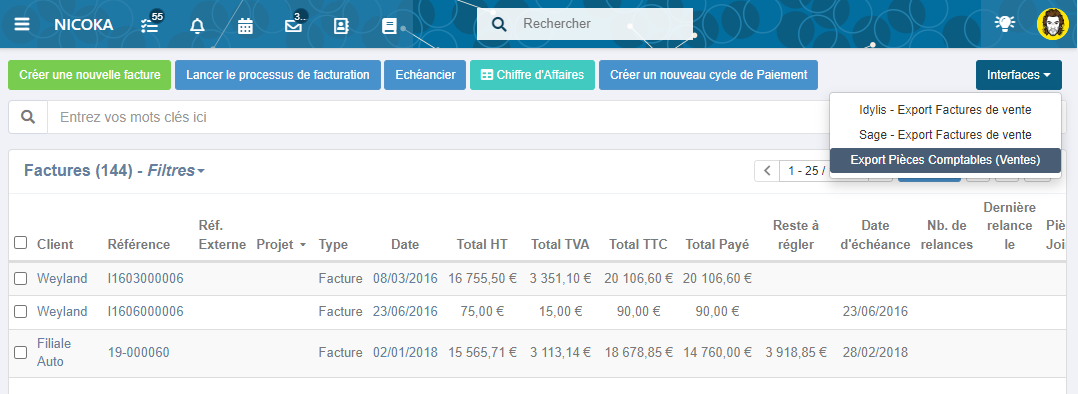
Task: Open the user avatar profile menu
Action: (1053, 23)
